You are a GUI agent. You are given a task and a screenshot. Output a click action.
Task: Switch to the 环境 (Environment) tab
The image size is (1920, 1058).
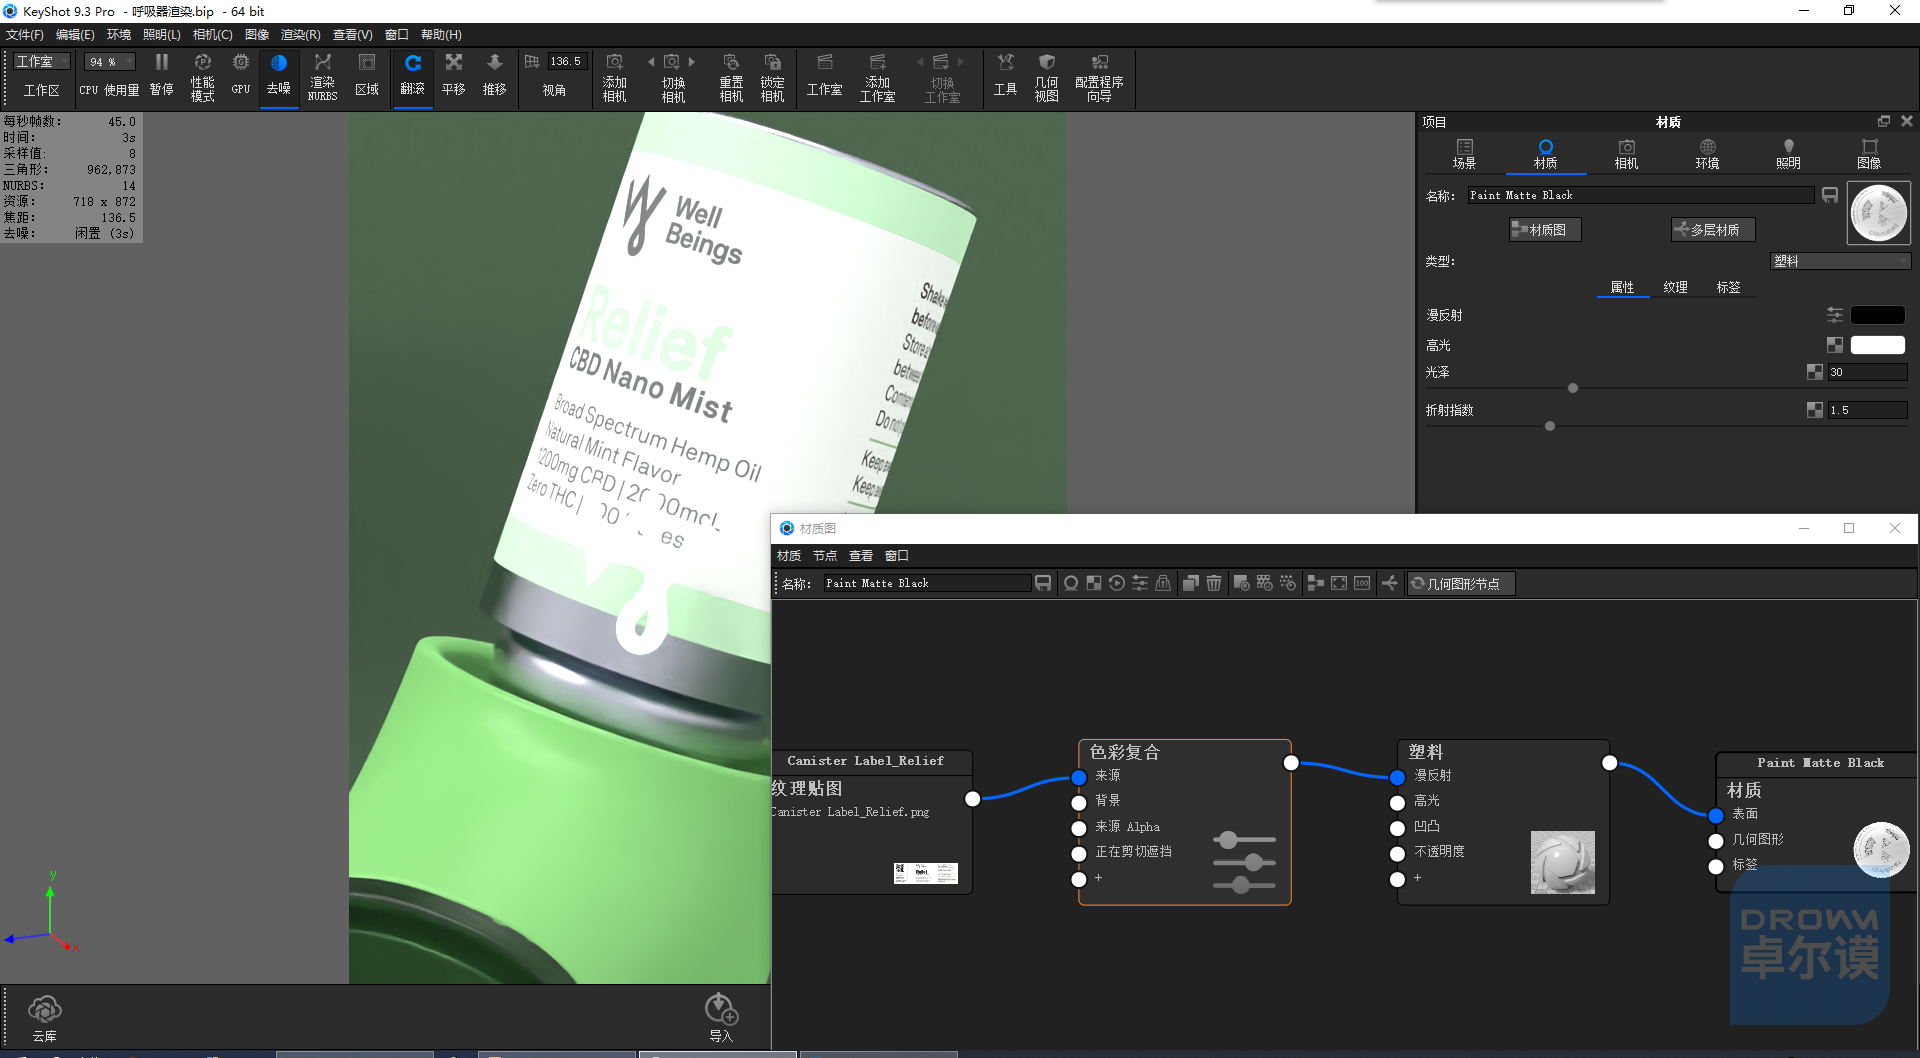coord(1707,154)
